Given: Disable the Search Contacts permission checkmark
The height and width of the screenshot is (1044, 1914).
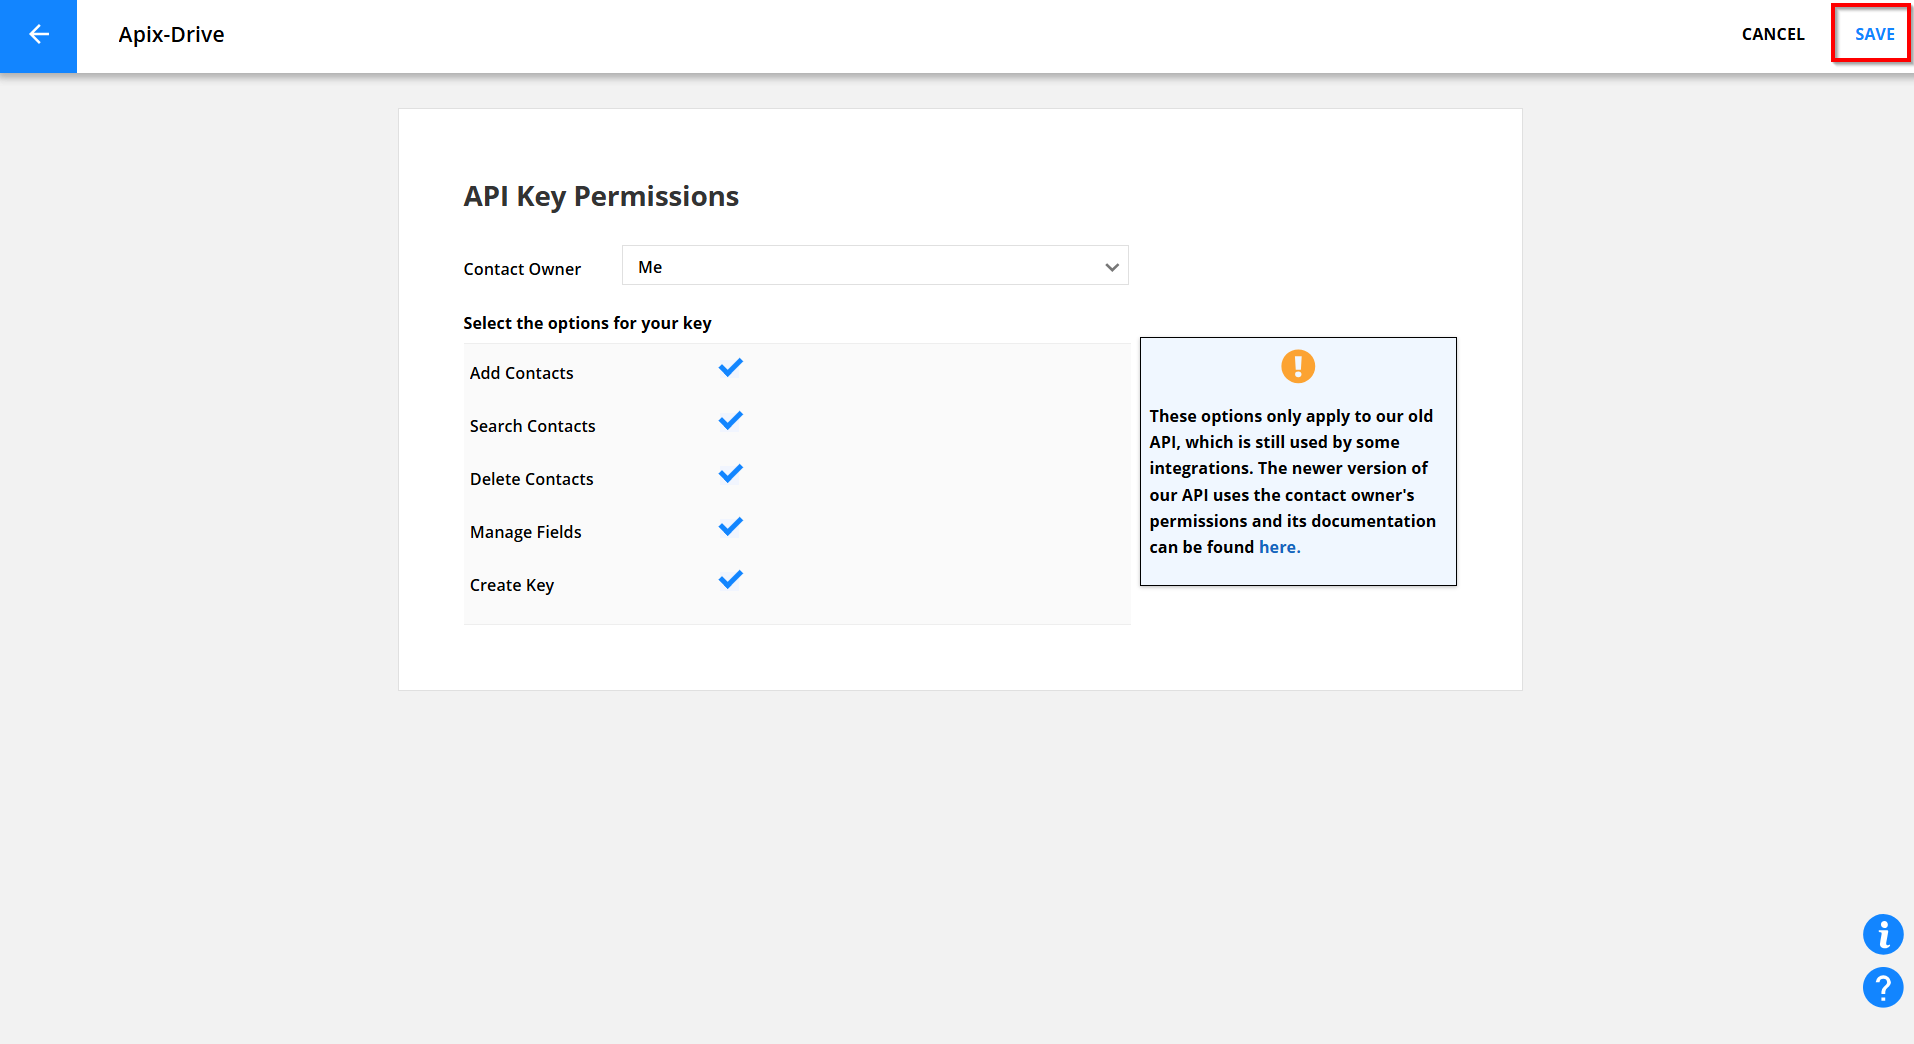Looking at the screenshot, I should (x=730, y=421).
